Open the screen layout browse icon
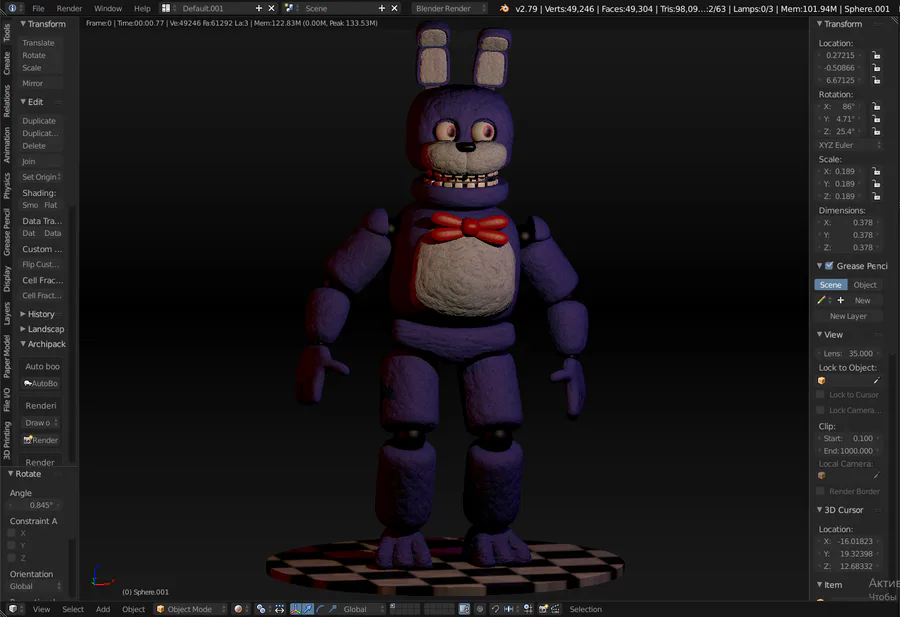The image size is (900, 617). coord(166,8)
